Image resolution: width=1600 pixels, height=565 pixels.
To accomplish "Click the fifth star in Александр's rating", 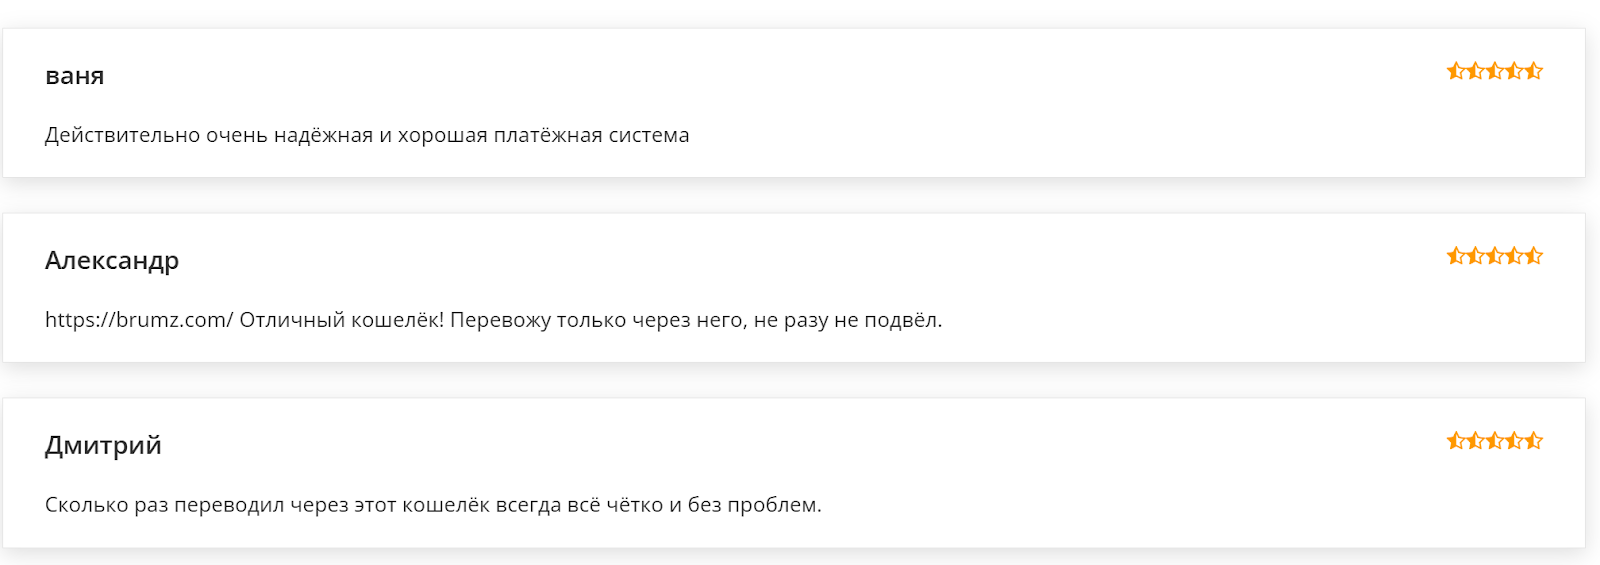I will 1534,256.
